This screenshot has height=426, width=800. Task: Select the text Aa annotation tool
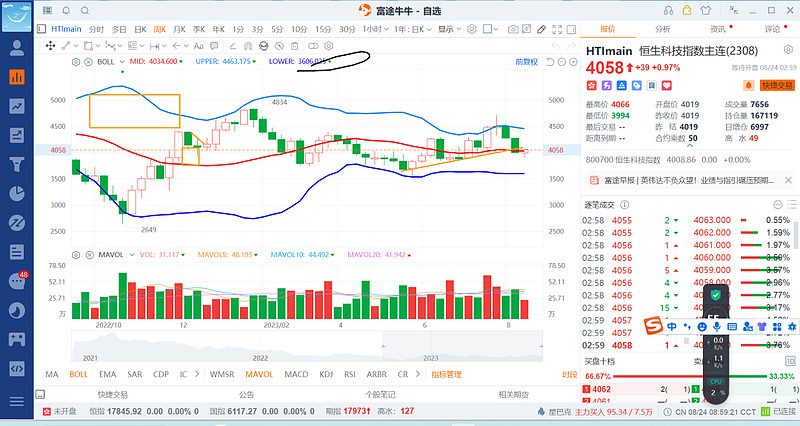click(x=198, y=46)
